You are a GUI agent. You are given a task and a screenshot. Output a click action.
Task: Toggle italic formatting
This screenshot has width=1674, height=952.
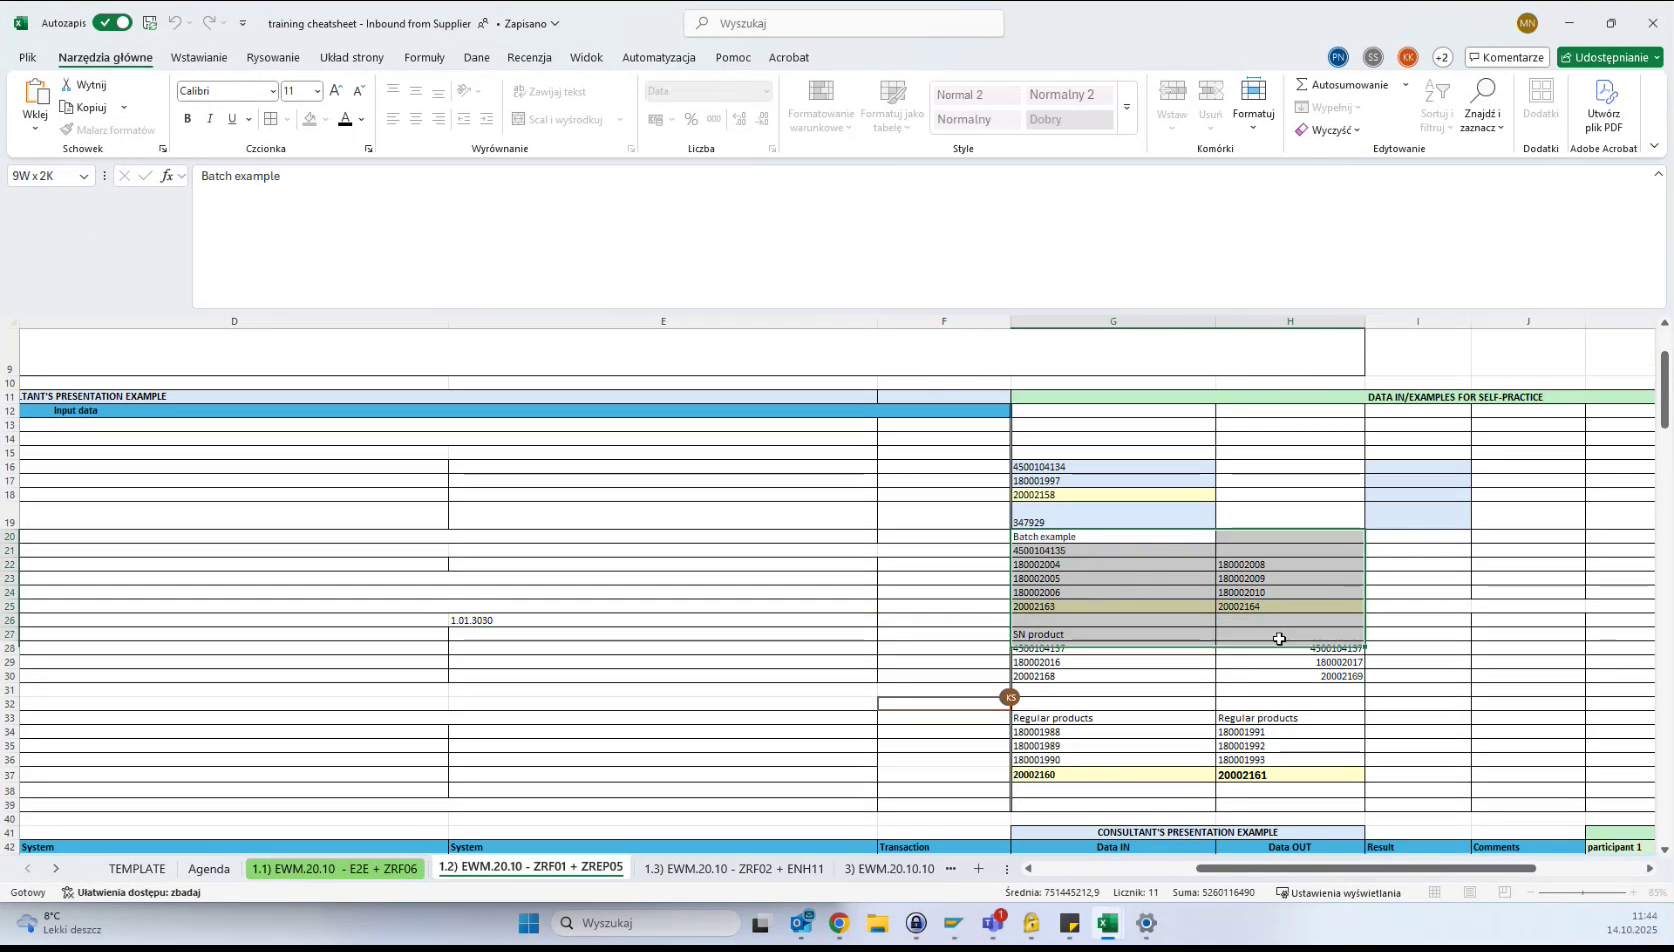(x=210, y=118)
